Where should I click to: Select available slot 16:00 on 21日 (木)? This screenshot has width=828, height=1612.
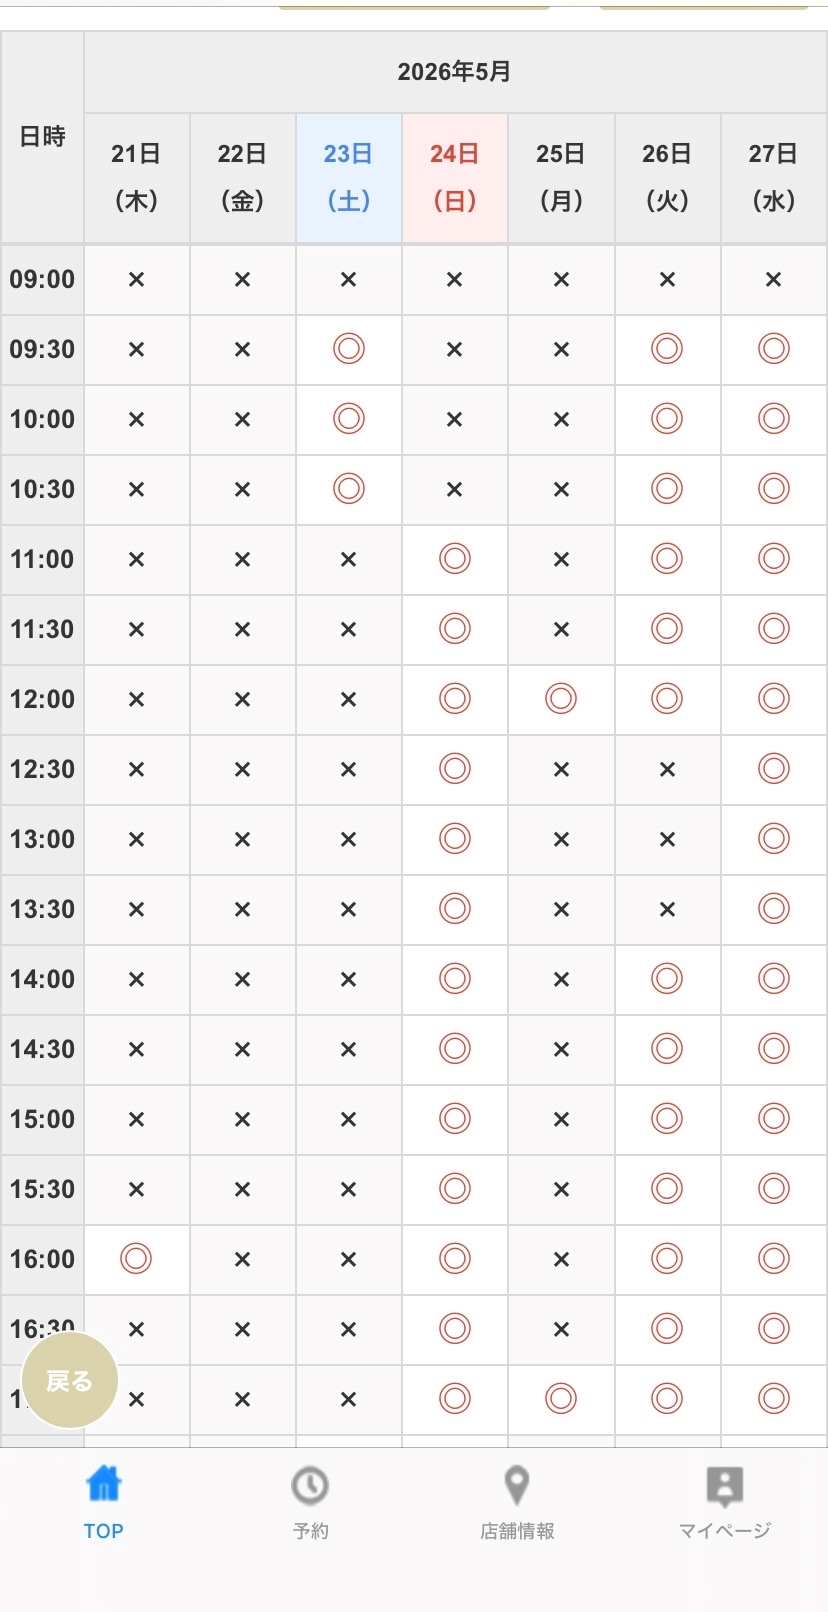136,1258
